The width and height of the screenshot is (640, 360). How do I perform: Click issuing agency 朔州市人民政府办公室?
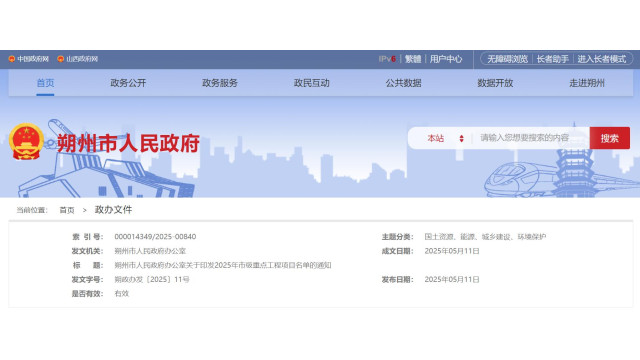pyautogui.click(x=150, y=251)
